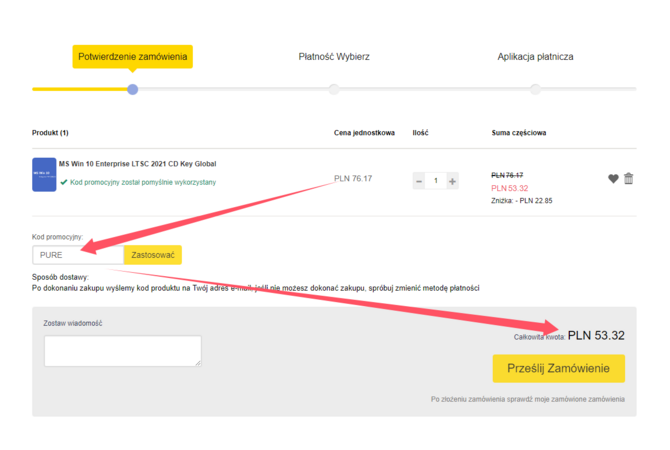Switch to the Płatność Wybierz step
The height and width of the screenshot is (450, 670).
(x=334, y=57)
